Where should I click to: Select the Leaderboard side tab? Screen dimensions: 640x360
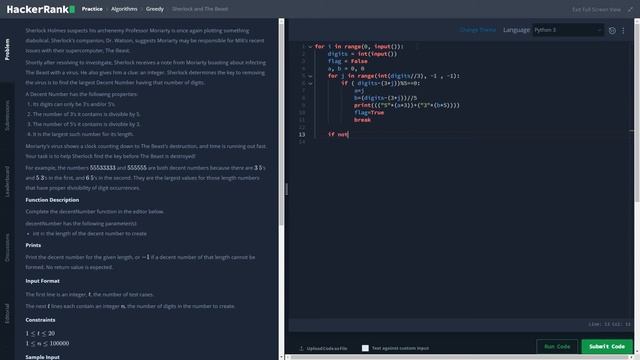pos(7,182)
